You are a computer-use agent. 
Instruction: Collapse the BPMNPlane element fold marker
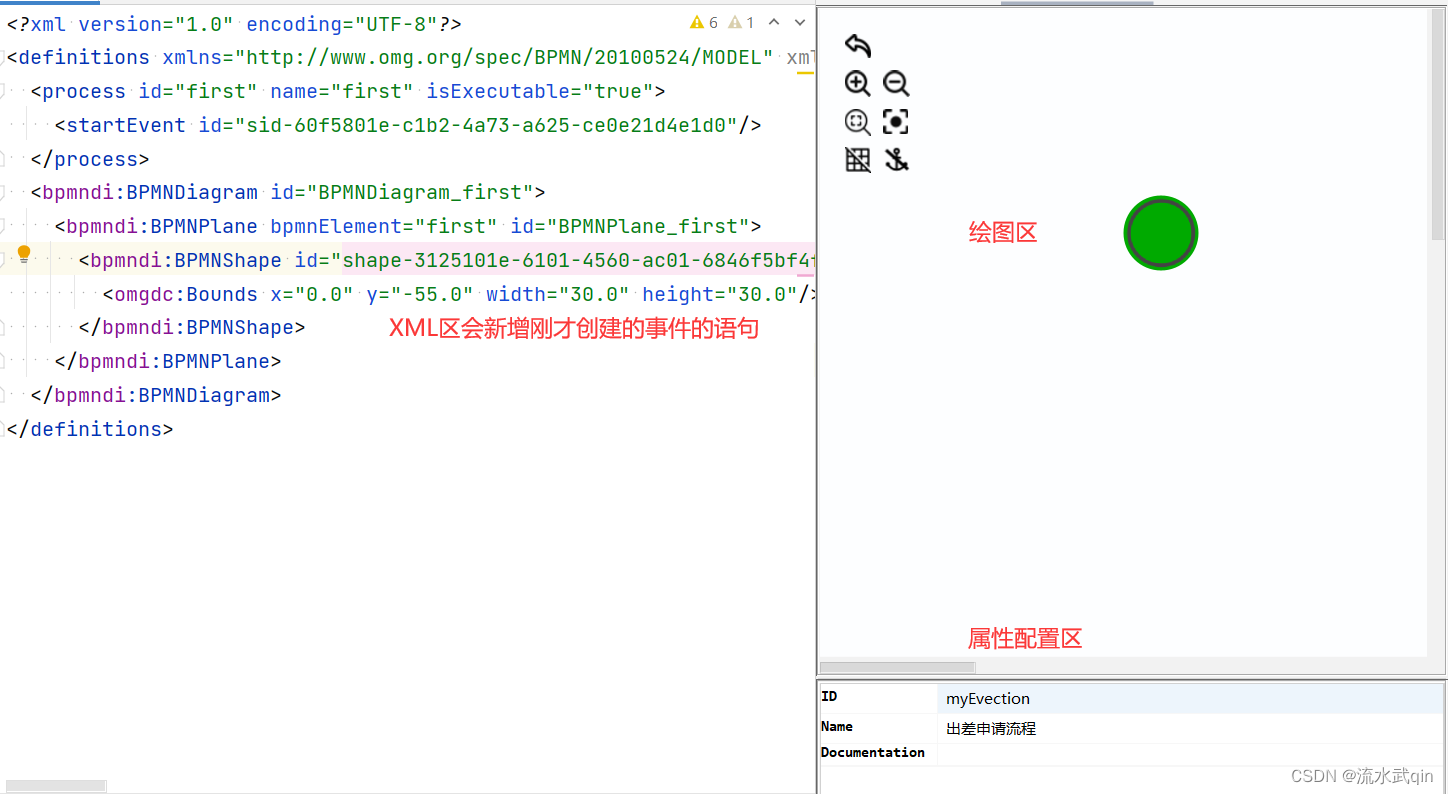click(x=3, y=226)
